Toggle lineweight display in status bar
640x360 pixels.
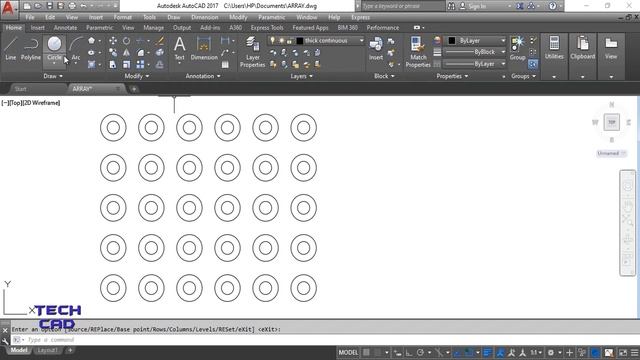[487, 352]
